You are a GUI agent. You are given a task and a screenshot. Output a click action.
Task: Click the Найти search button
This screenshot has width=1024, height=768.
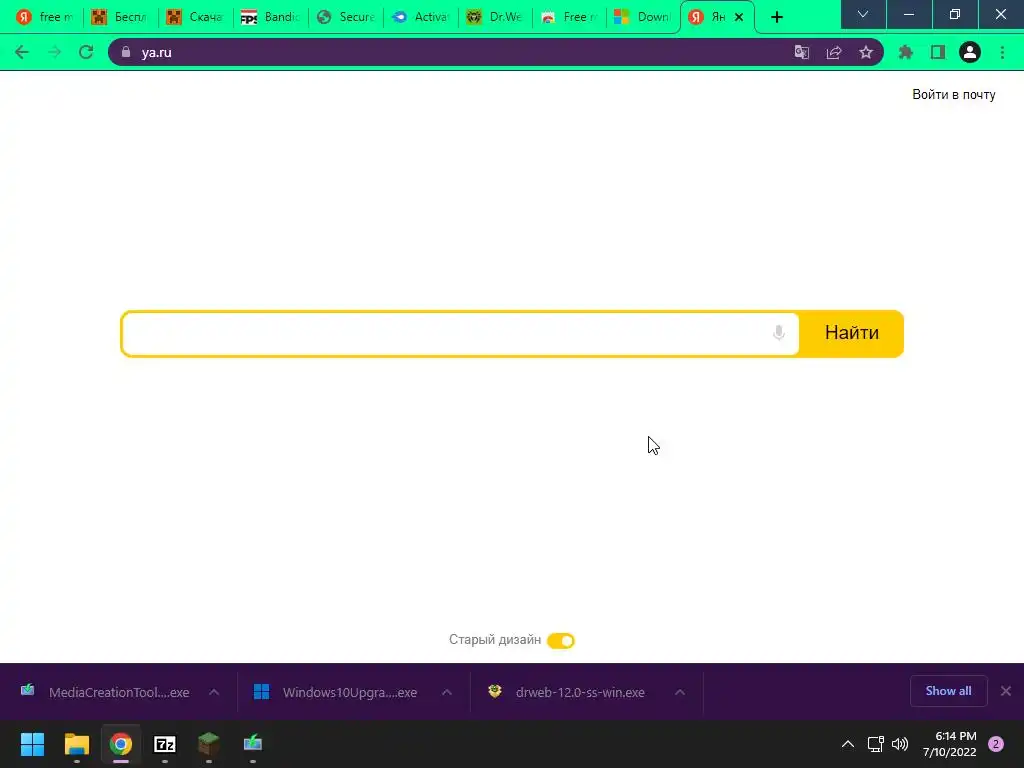[852, 333]
